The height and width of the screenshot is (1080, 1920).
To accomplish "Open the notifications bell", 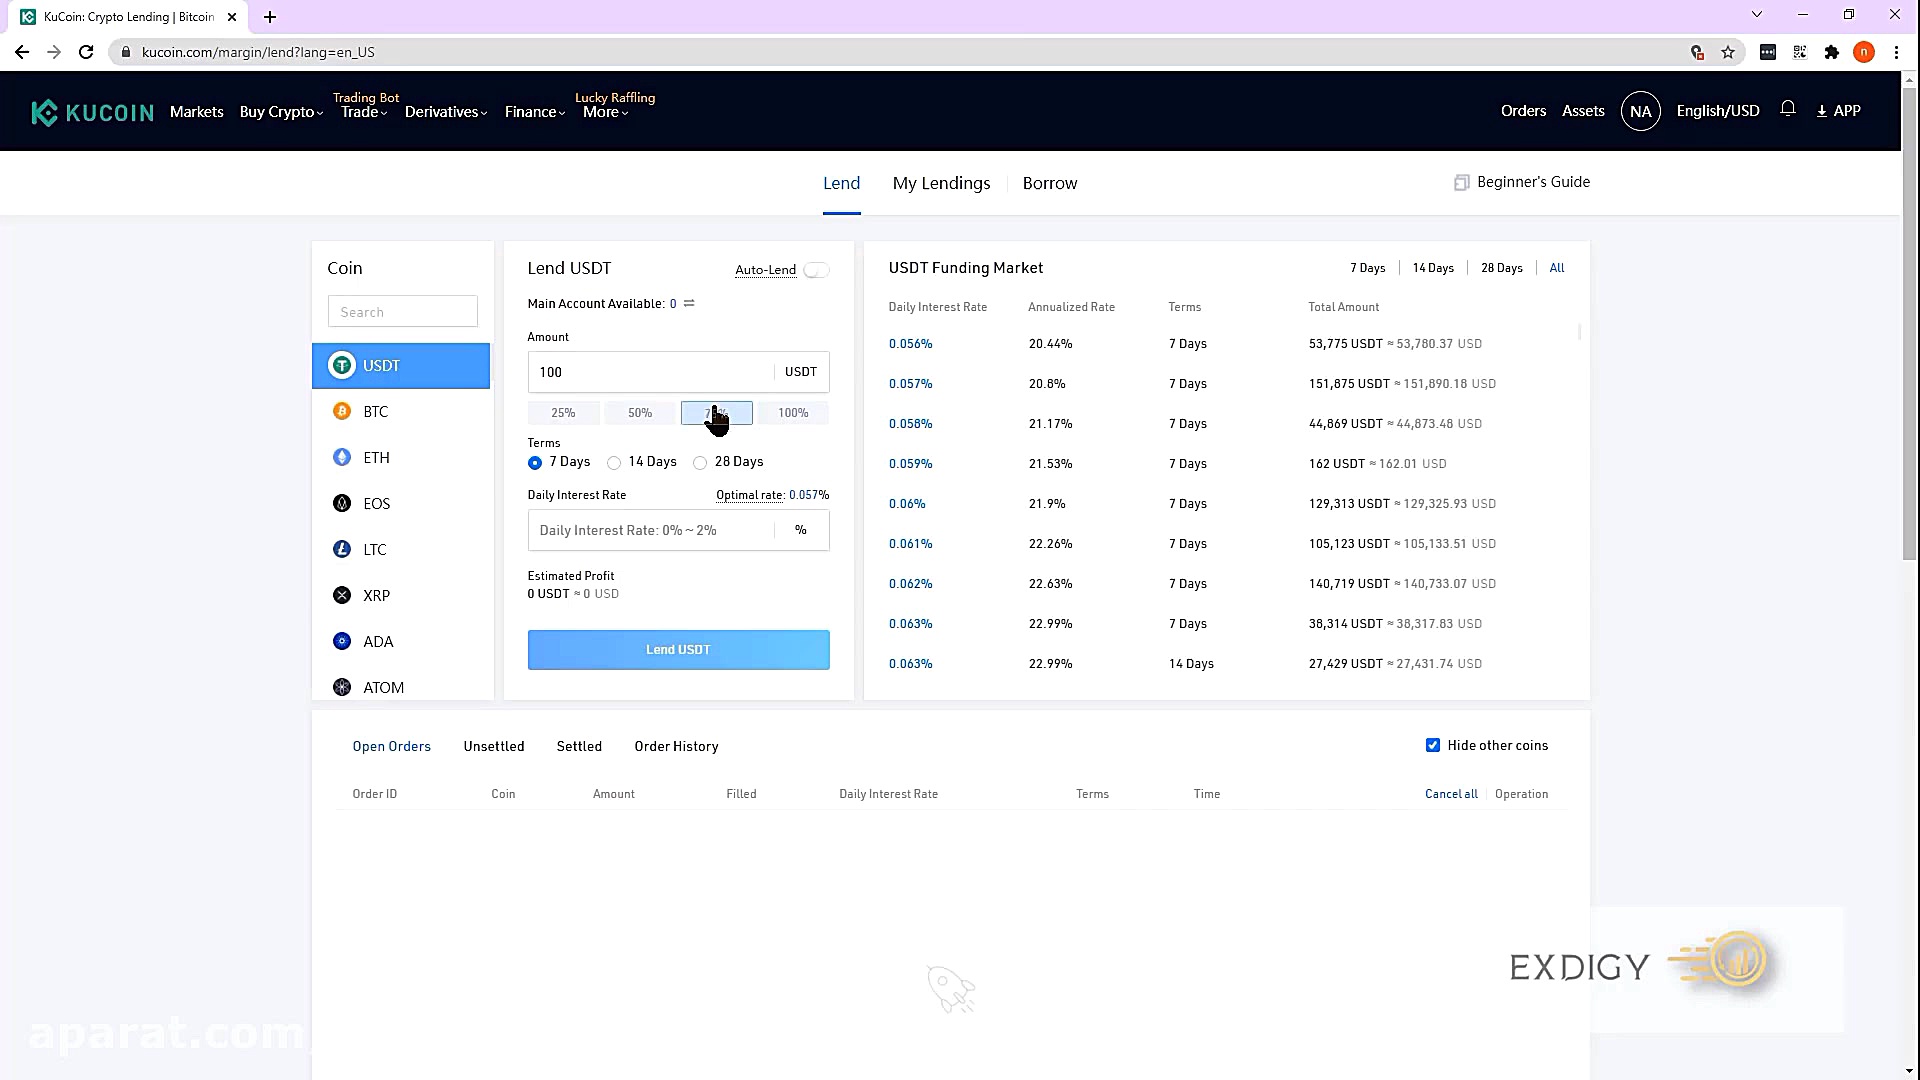I will [x=1788, y=109].
